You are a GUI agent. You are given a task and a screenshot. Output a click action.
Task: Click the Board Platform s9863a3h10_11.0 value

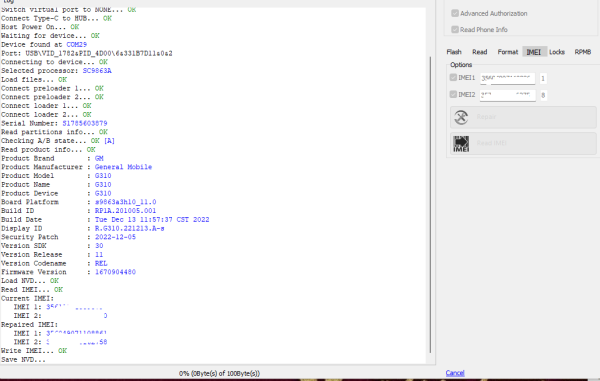pyautogui.click(x=126, y=202)
